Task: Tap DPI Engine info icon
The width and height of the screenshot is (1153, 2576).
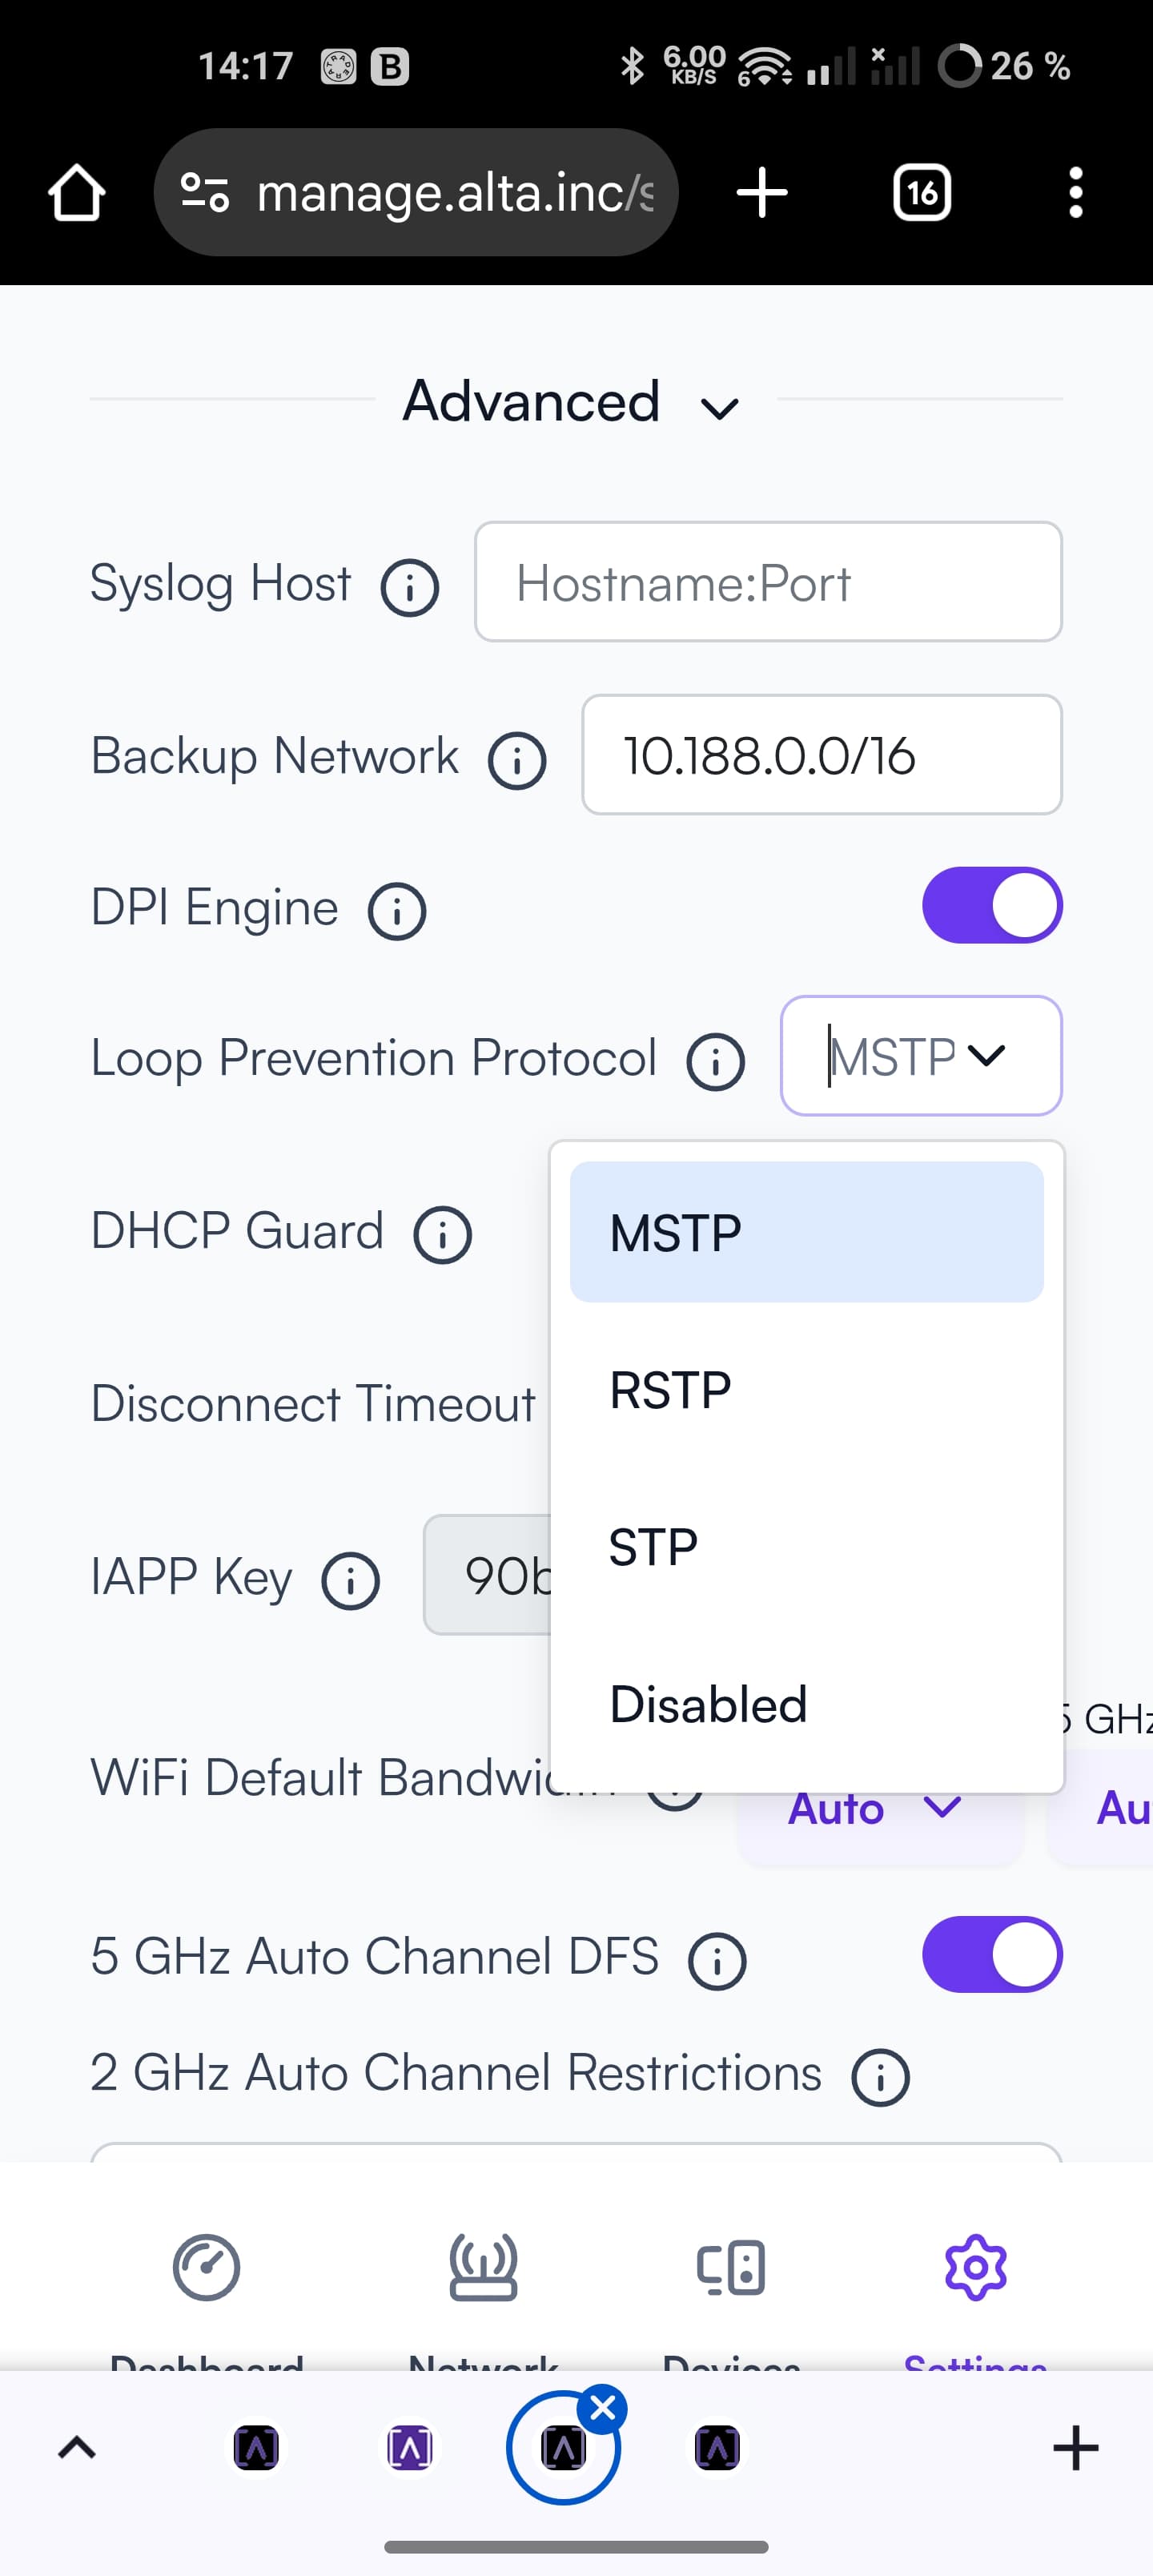Action: [x=397, y=911]
